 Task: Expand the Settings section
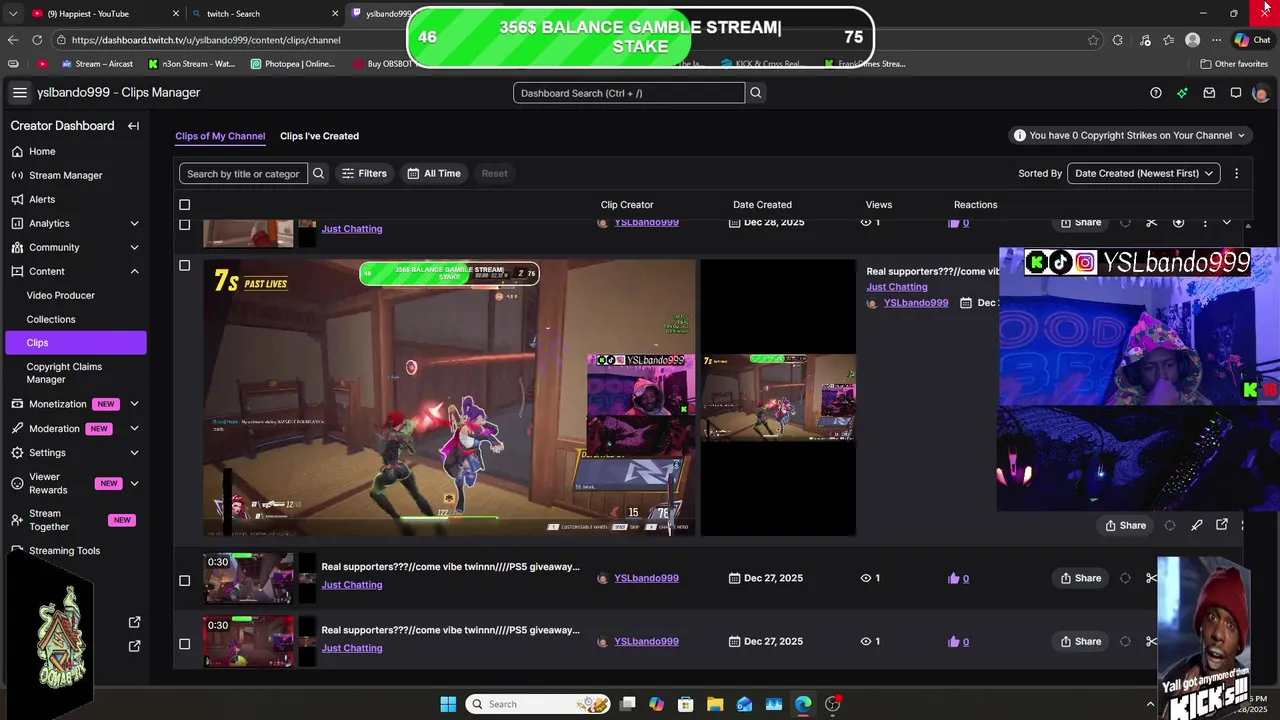click(134, 452)
